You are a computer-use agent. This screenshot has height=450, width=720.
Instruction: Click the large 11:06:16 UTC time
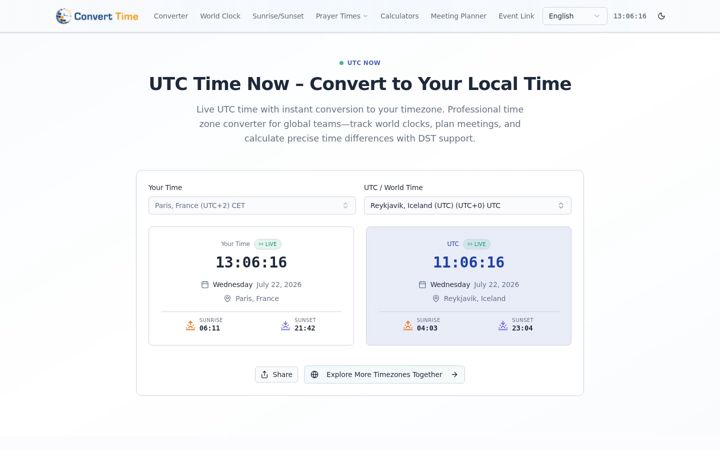(x=469, y=262)
